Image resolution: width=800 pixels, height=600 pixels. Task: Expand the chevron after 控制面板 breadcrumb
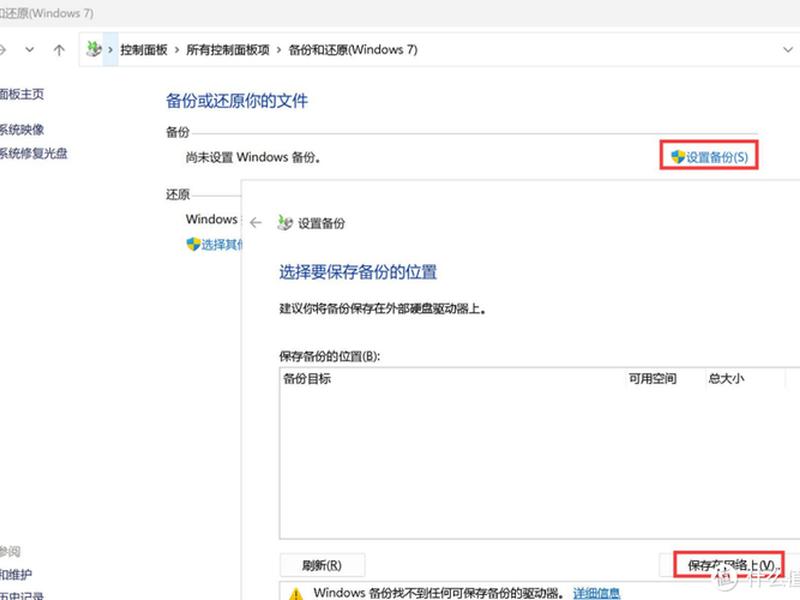[177, 49]
